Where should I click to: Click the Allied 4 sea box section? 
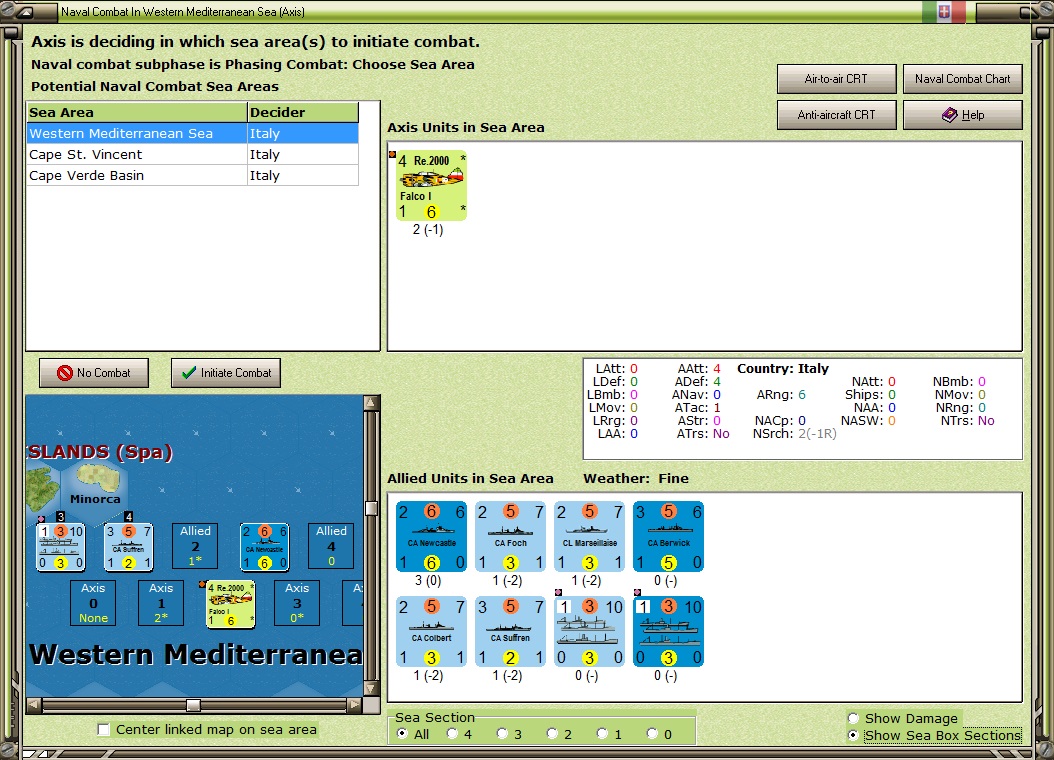(x=331, y=546)
